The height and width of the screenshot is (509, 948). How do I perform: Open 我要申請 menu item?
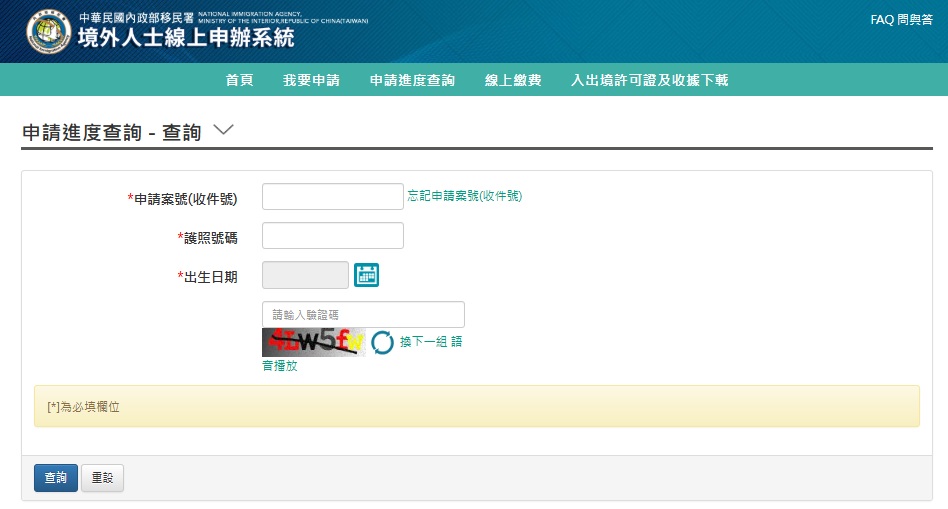pos(311,80)
